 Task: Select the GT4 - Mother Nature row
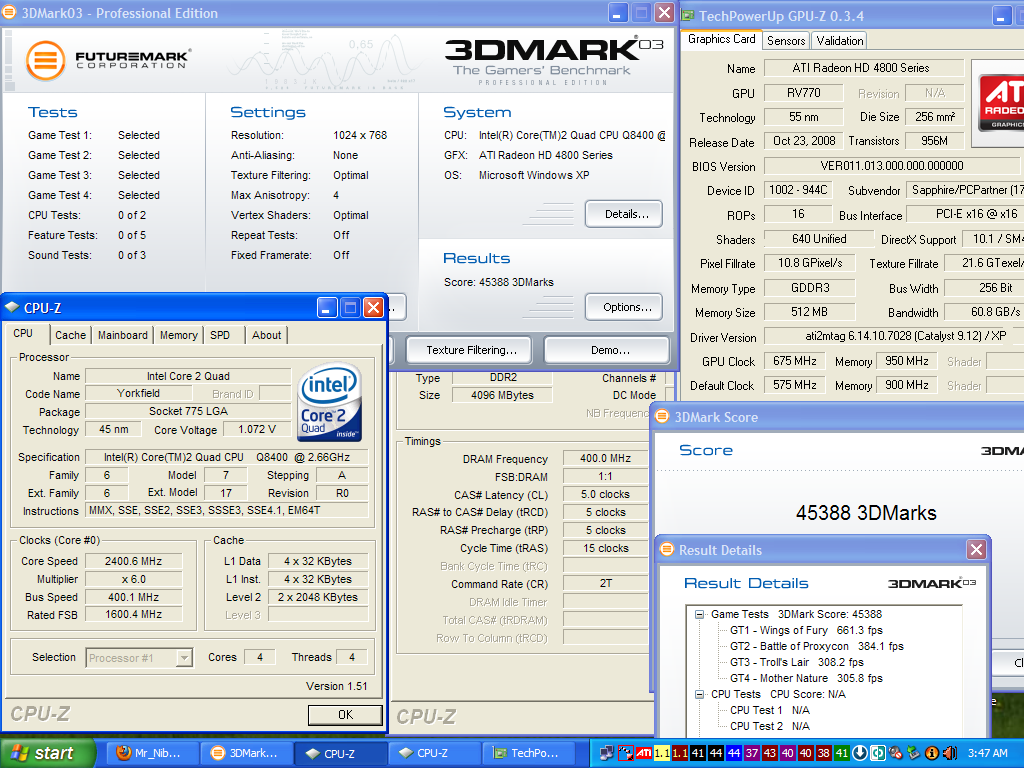click(806, 679)
